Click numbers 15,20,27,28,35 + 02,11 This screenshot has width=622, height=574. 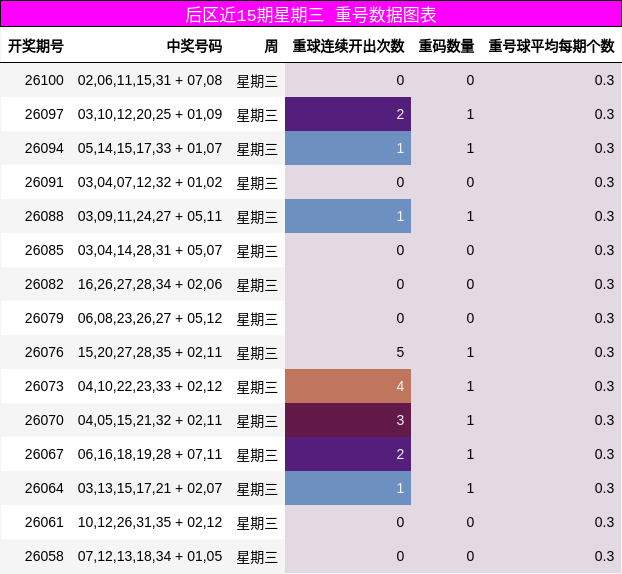[150, 352]
